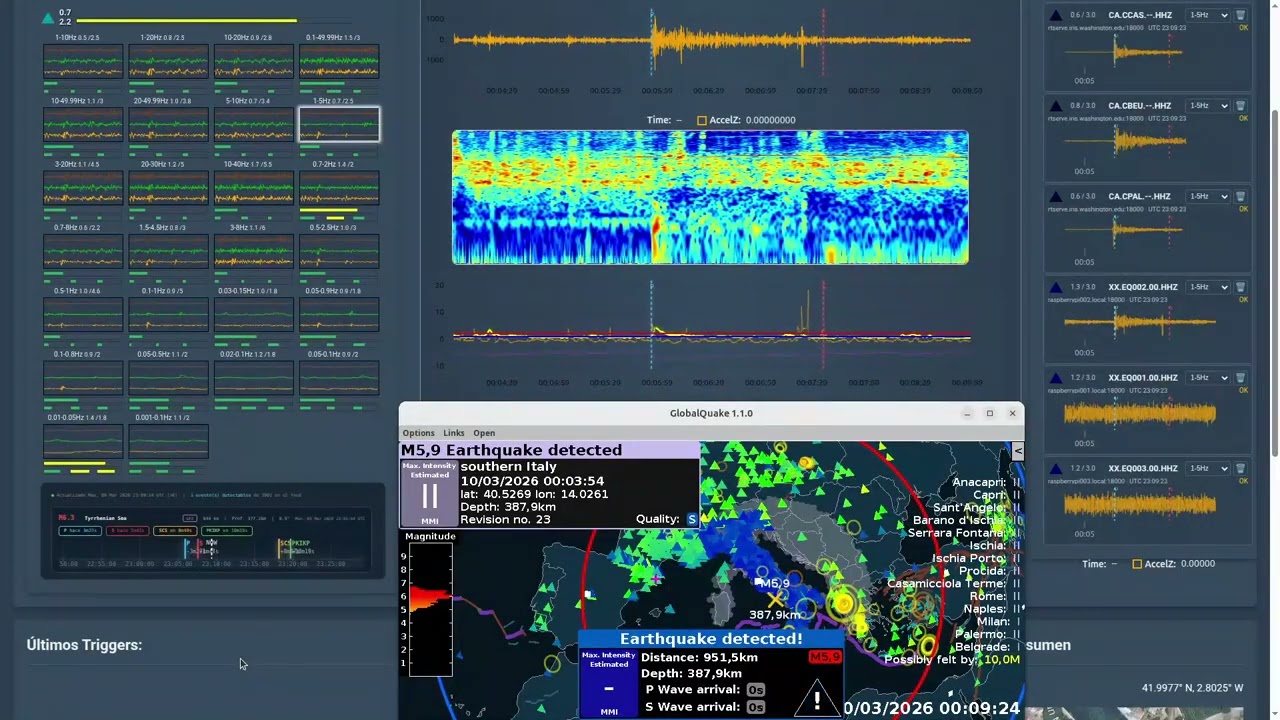Expand the filter dropdown for CA.CPAL.--.HHZ
The height and width of the screenshot is (720, 1280).
pyautogui.click(x=1207, y=197)
